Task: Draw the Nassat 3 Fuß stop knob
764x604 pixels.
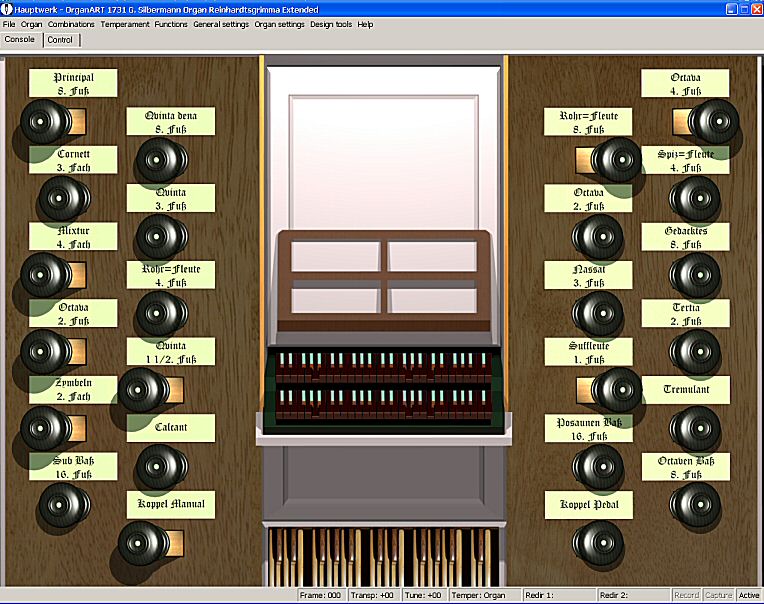Action: (x=598, y=313)
